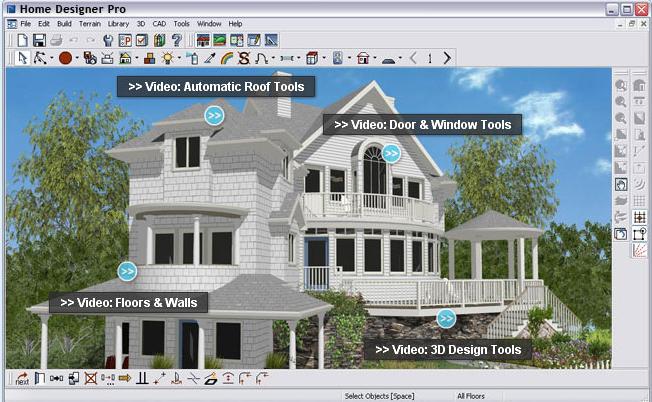The height and width of the screenshot is (402, 652).
Task: Open the dropdown arrow beside the arch tool
Action: [x=273, y=58]
